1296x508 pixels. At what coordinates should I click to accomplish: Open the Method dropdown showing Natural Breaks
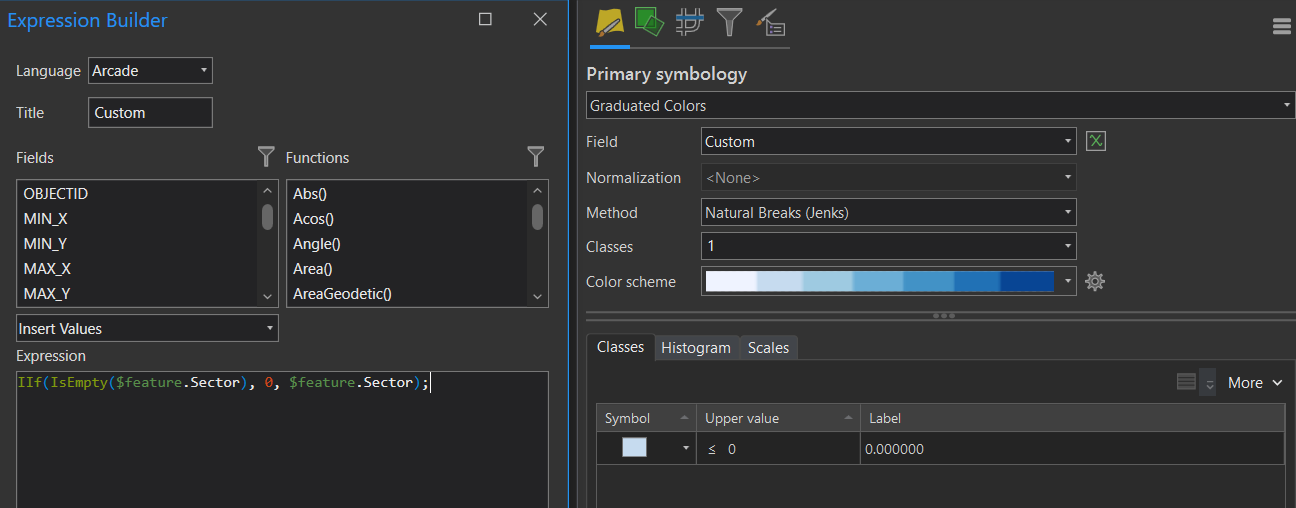(x=888, y=212)
